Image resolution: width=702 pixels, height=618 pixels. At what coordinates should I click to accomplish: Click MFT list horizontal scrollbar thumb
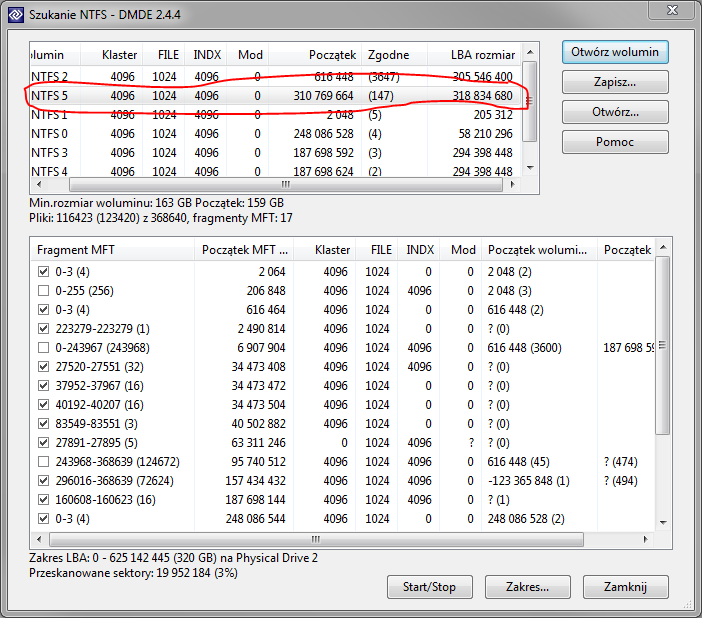(316, 539)
